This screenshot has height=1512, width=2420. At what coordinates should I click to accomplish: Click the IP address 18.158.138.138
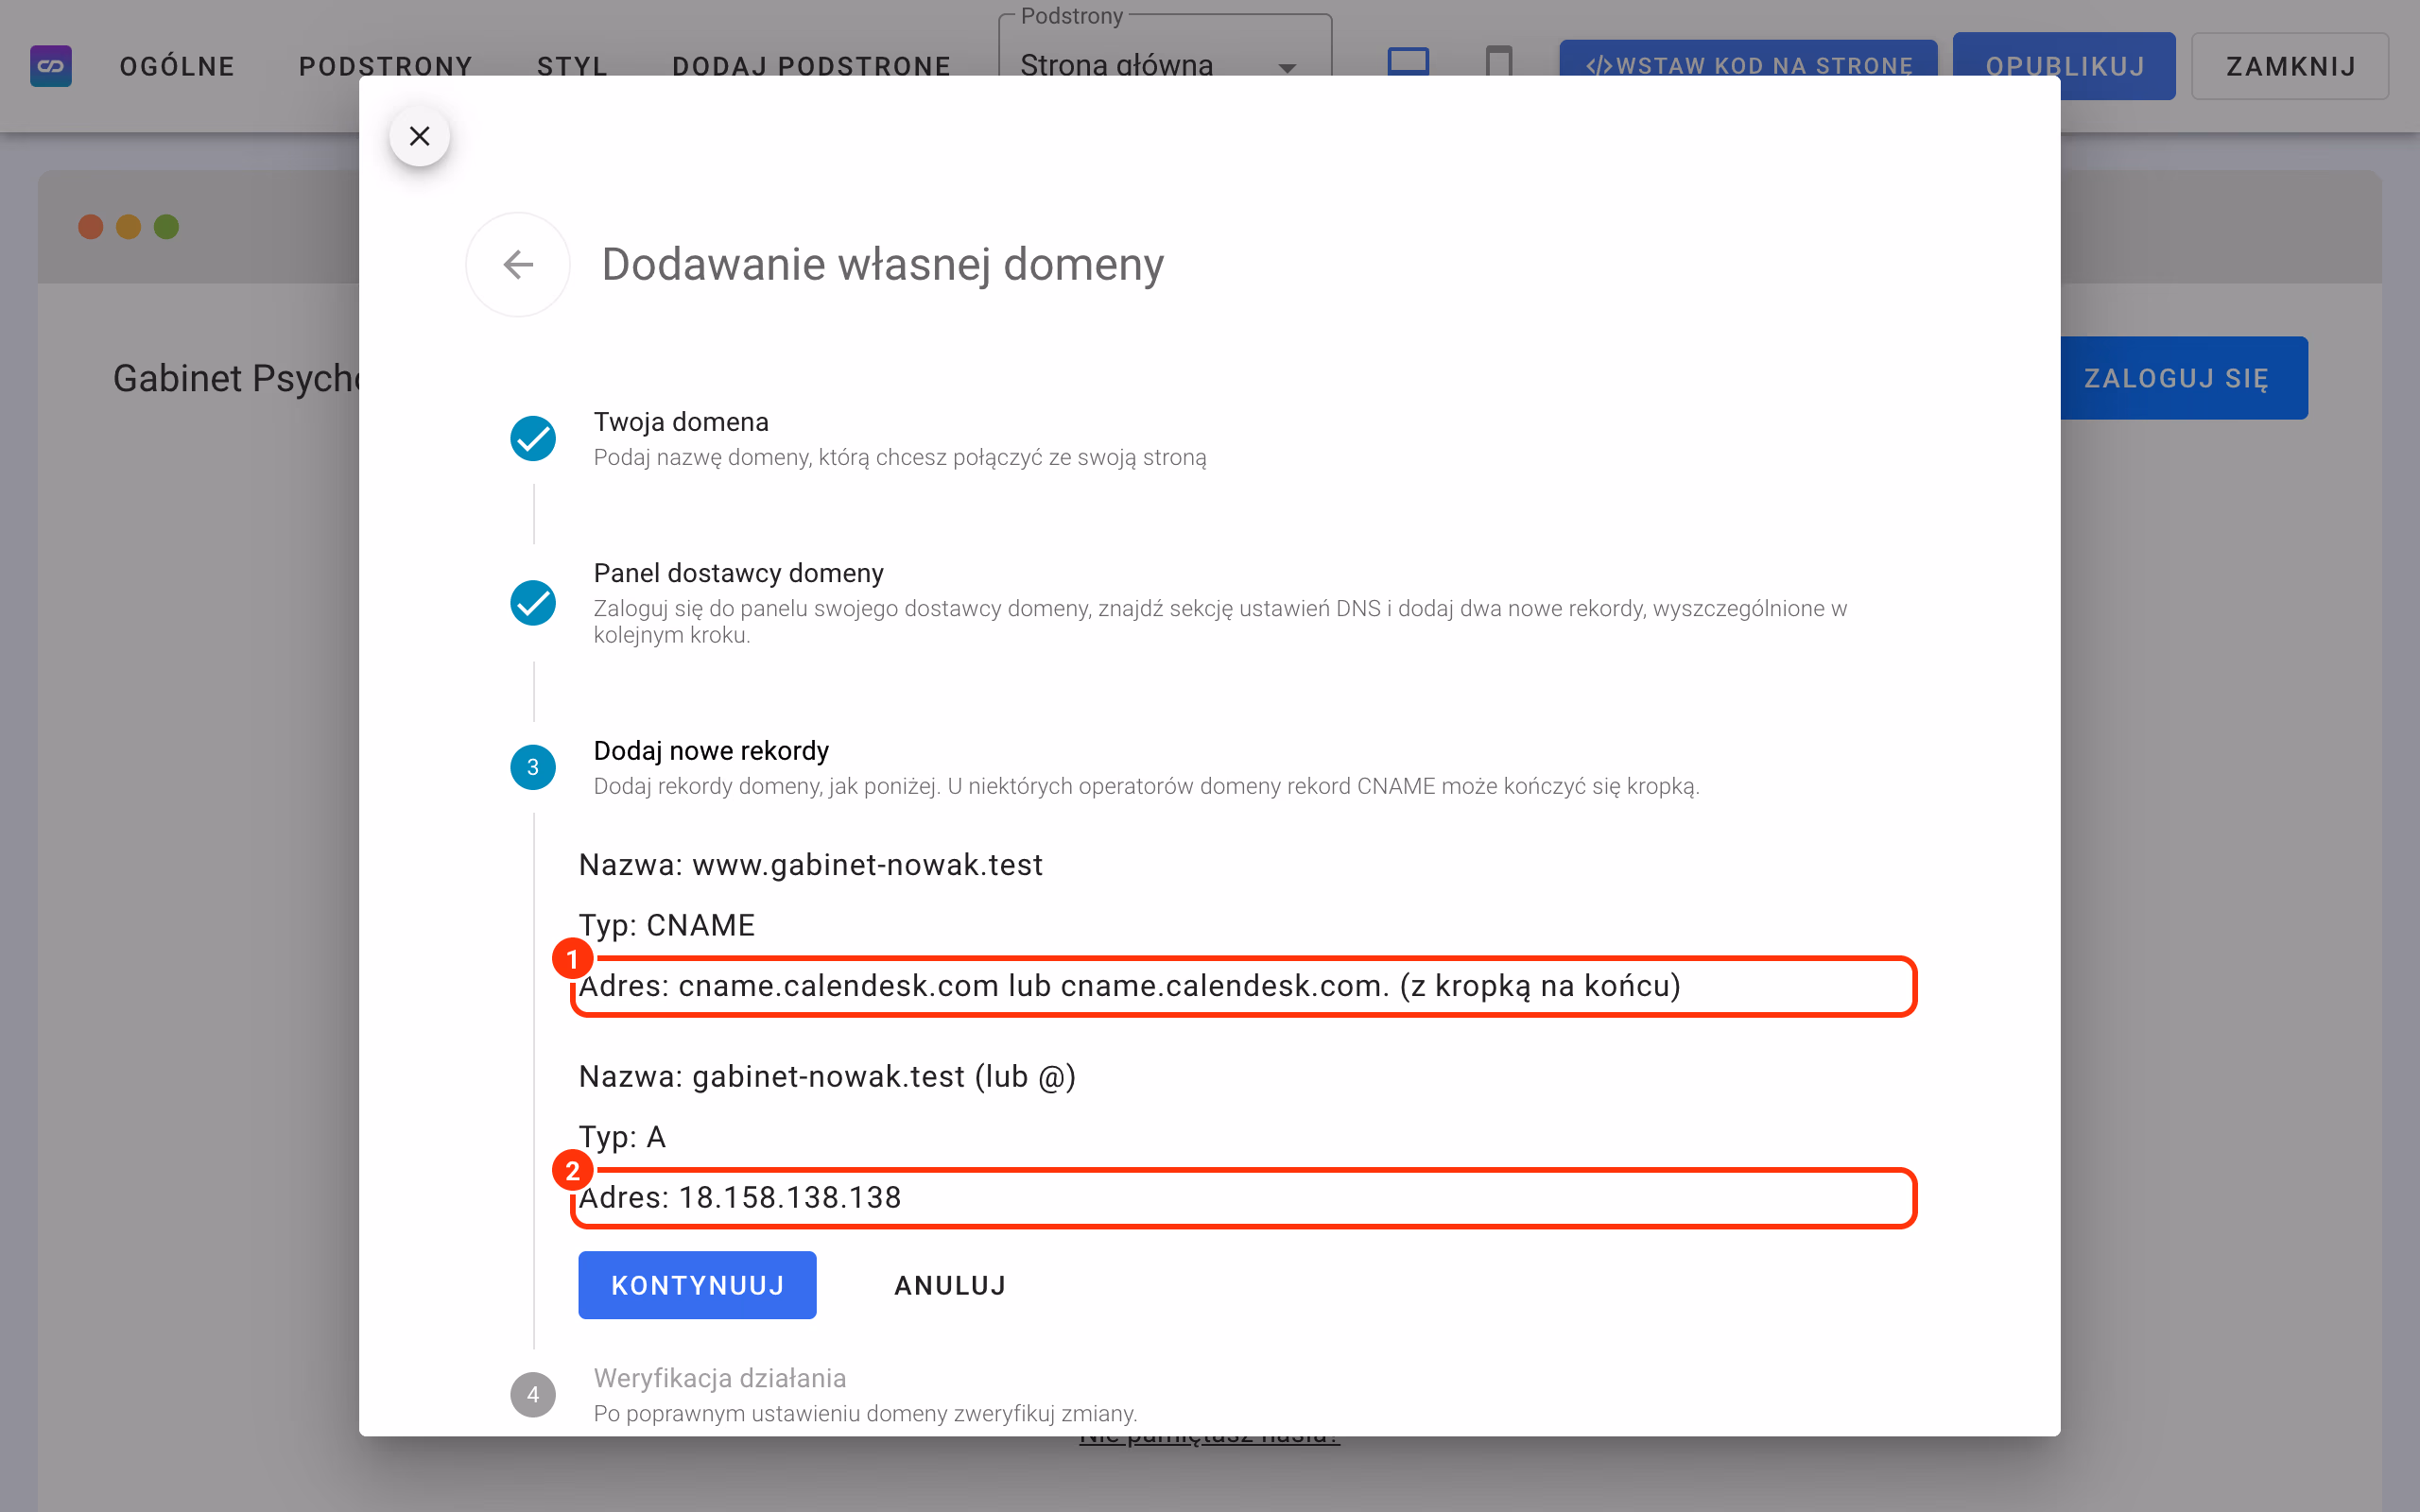point(790,1198)
